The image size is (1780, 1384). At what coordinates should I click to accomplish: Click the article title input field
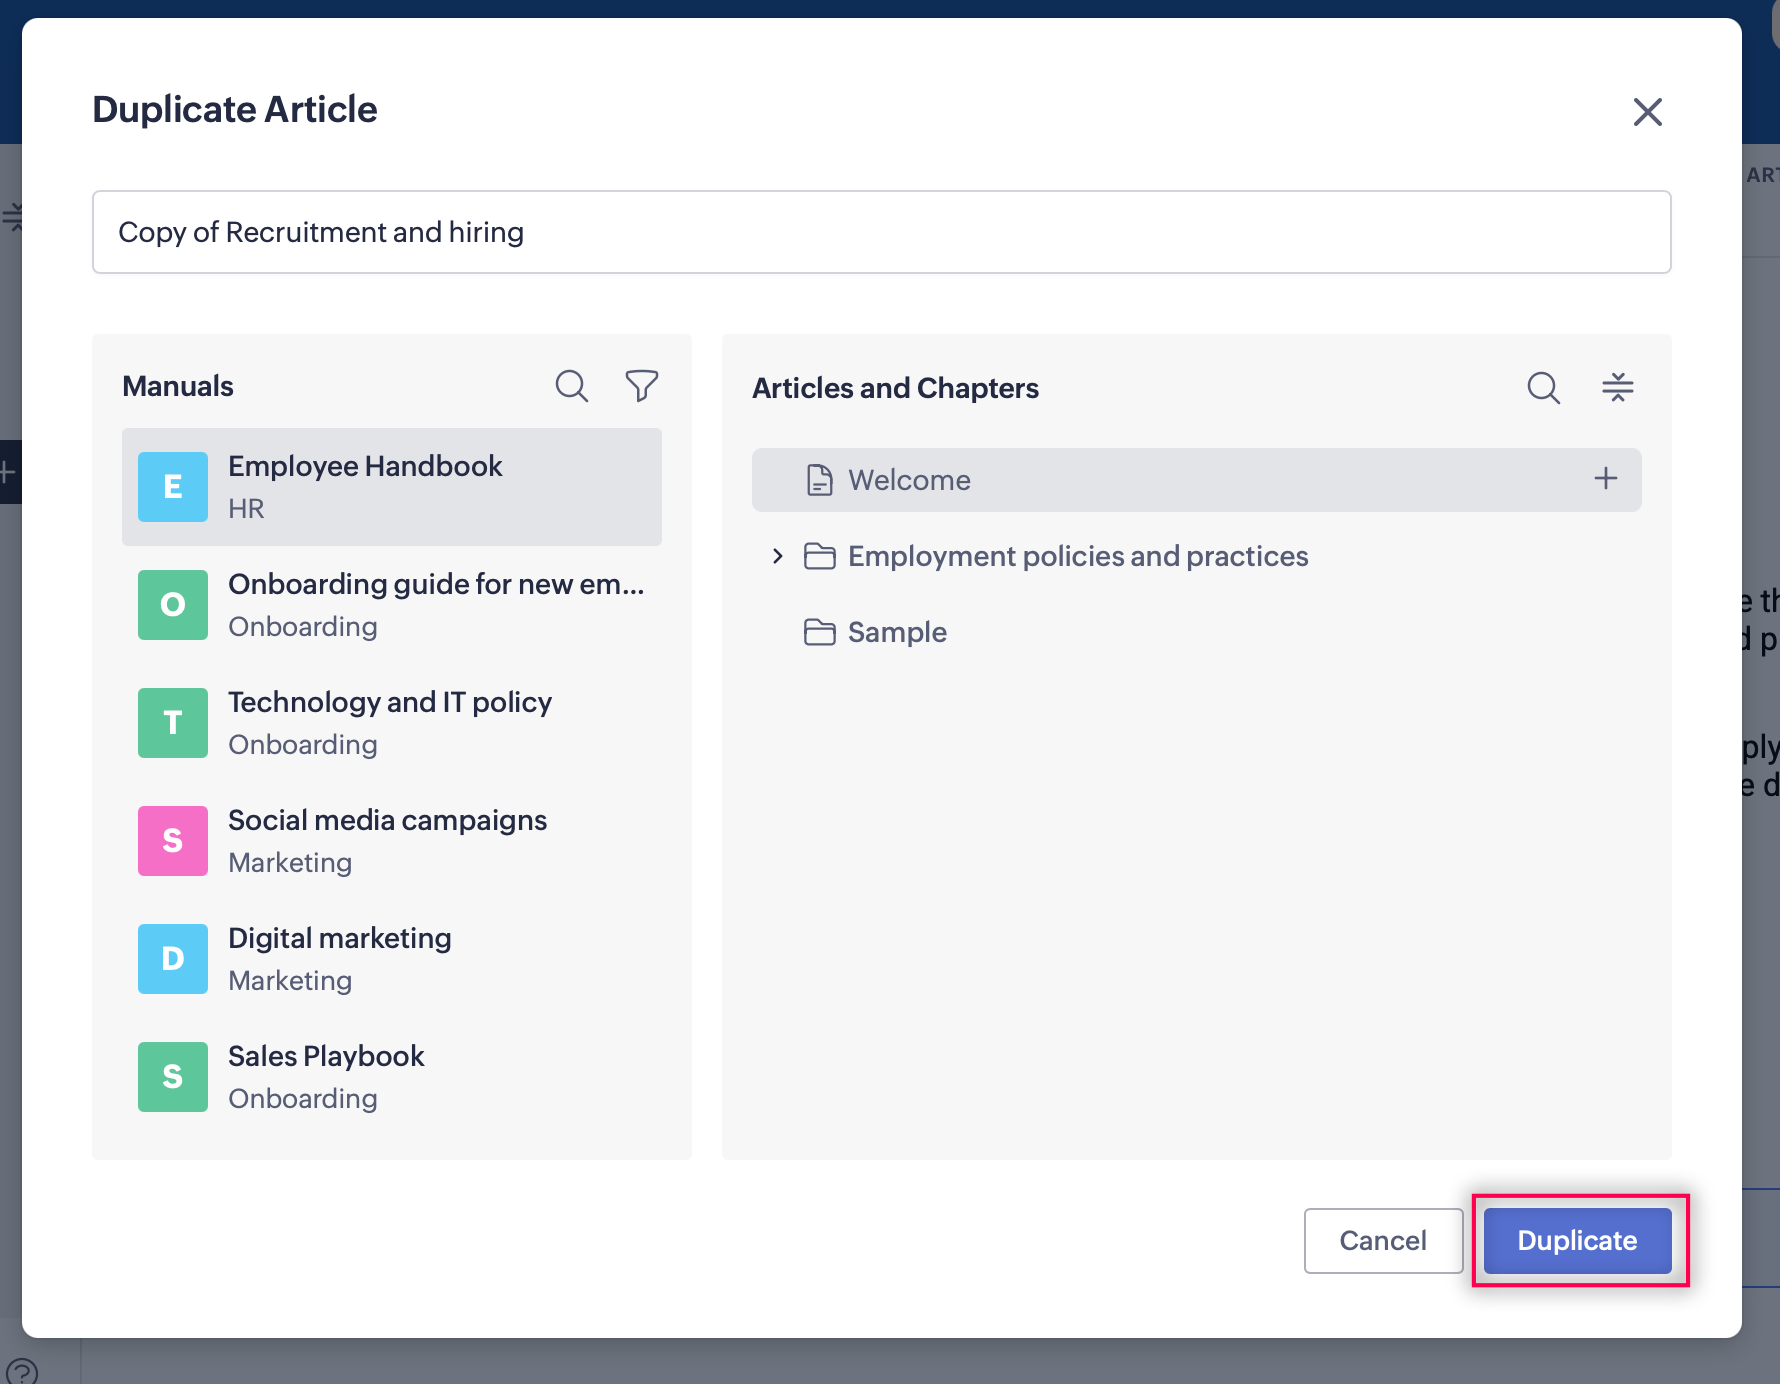click(881, 232)
